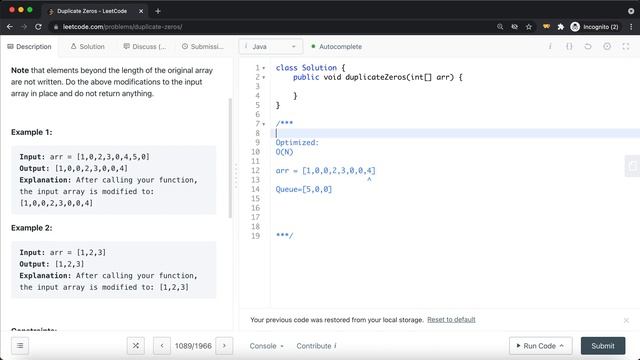
Task: Open a new browser tab
Action: pos(158,11)
